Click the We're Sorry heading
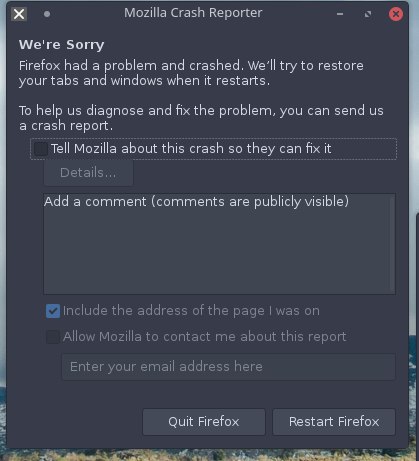 pos(62,45)
